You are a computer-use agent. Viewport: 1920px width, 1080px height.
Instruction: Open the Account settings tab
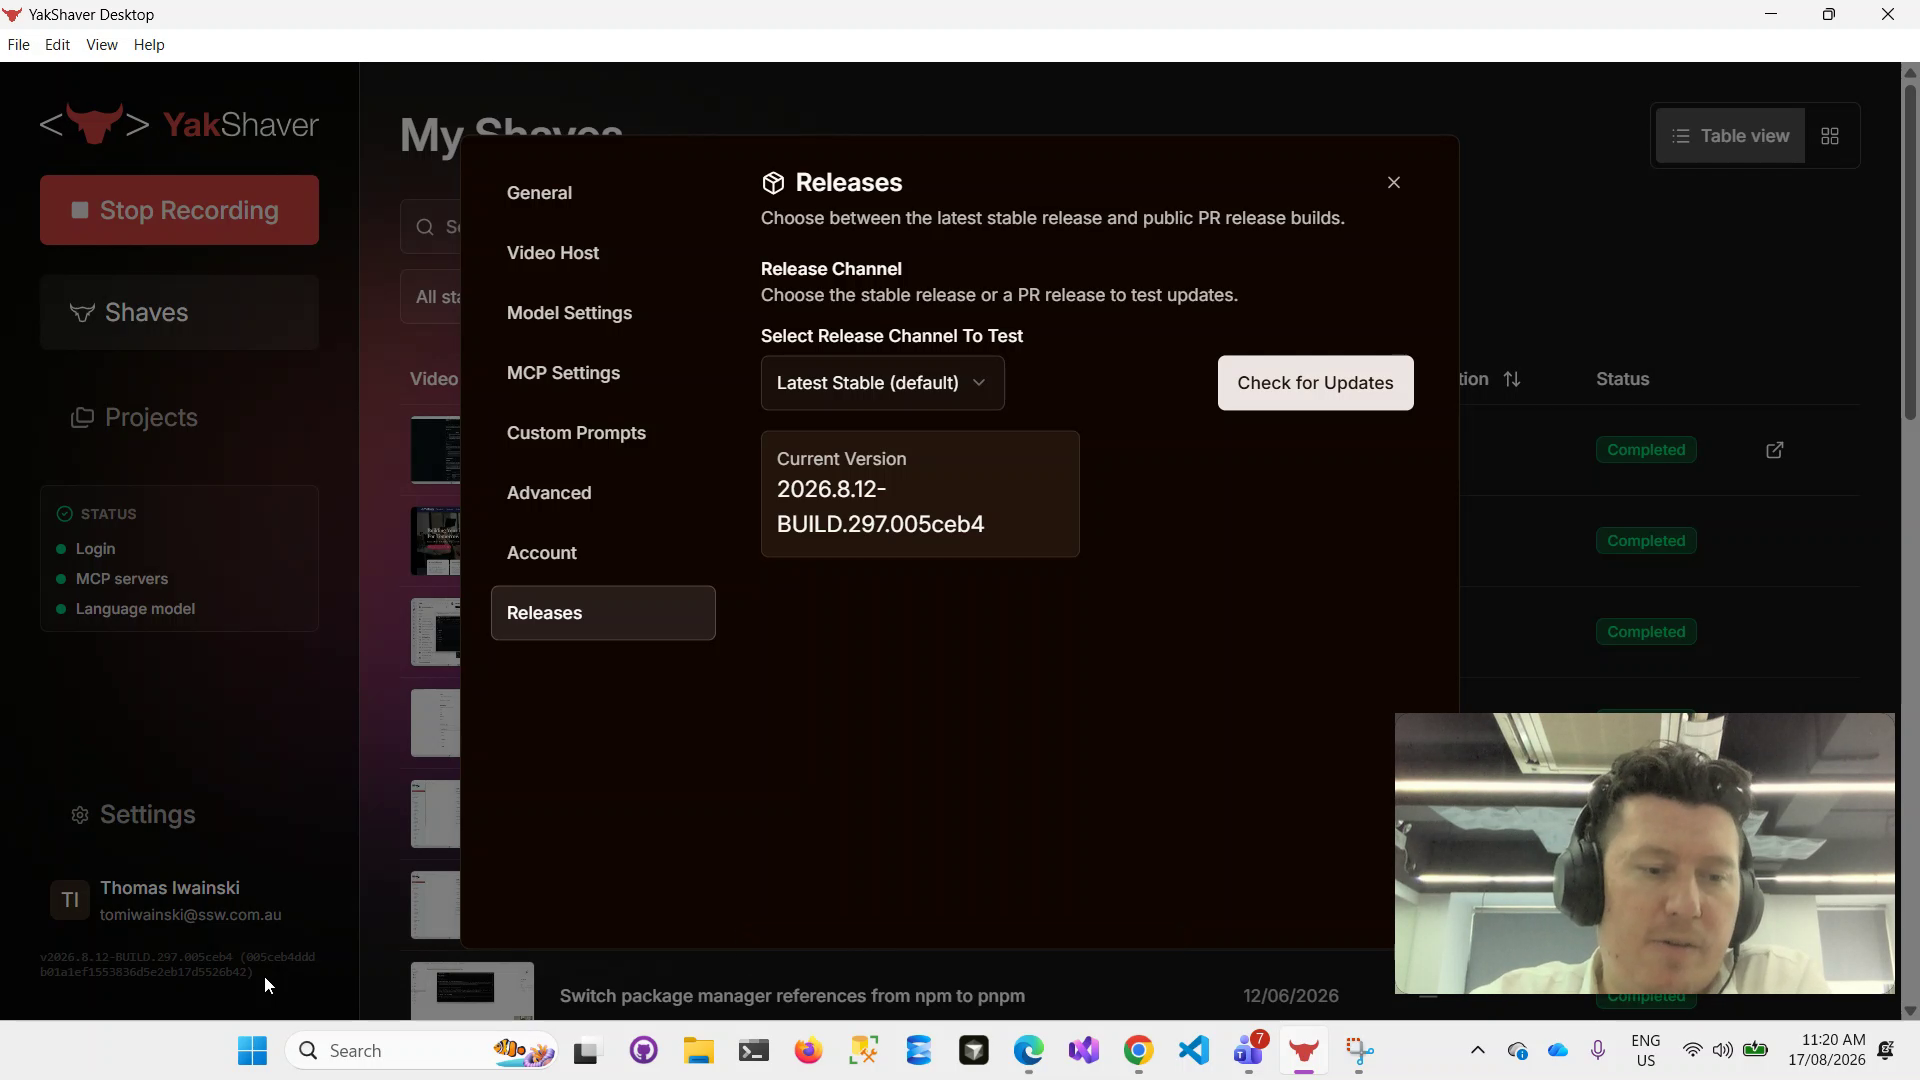coord(603,553)
